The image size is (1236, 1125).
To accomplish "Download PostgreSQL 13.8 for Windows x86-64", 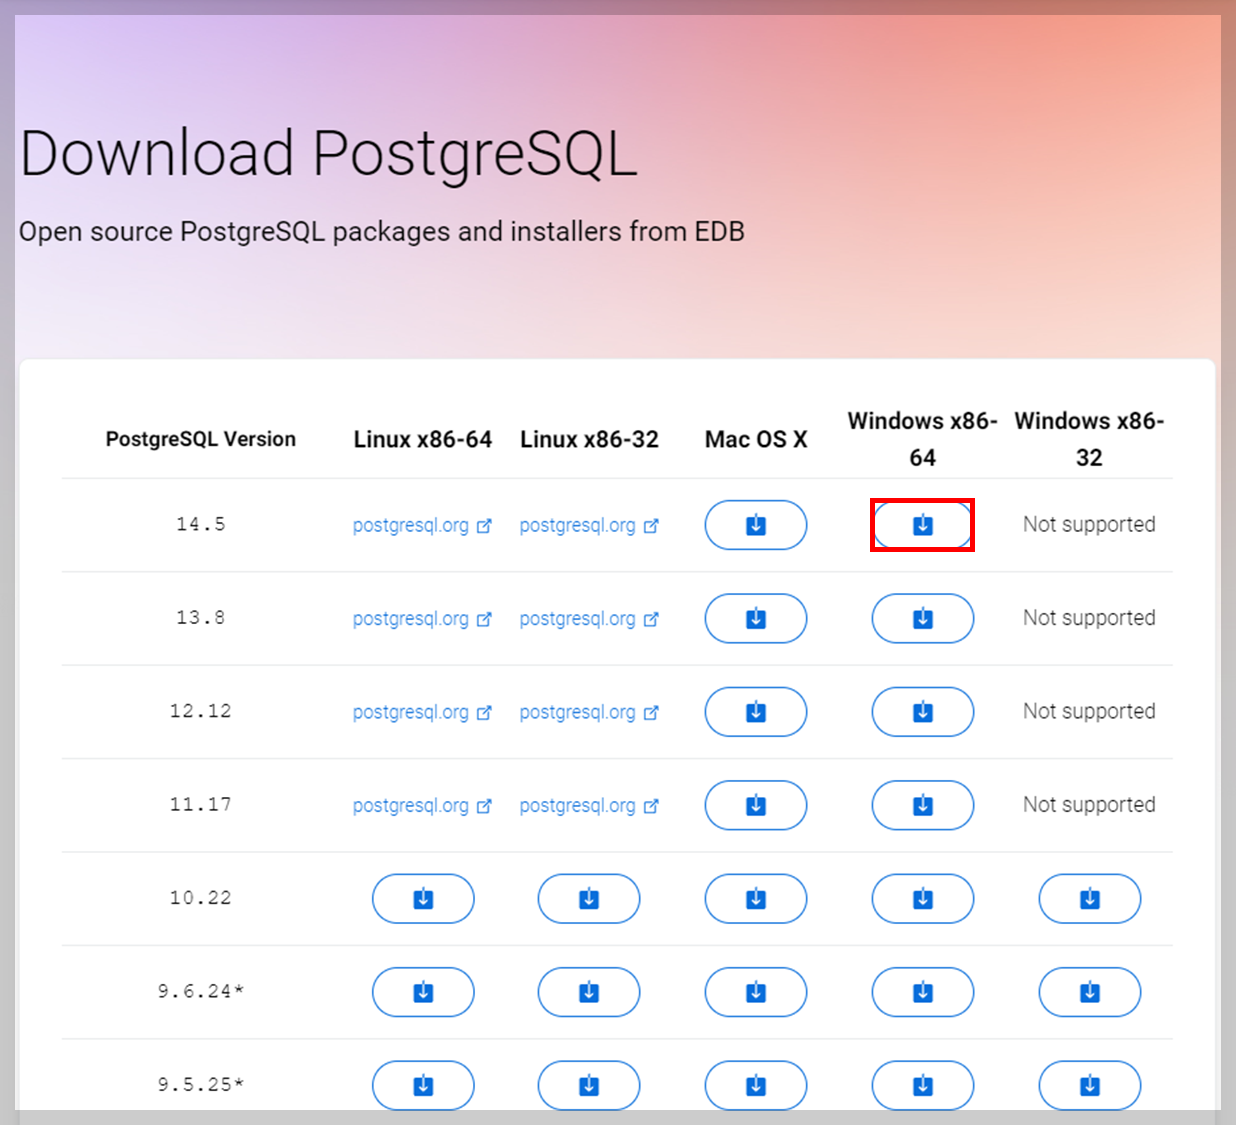I will pos(922,618).
